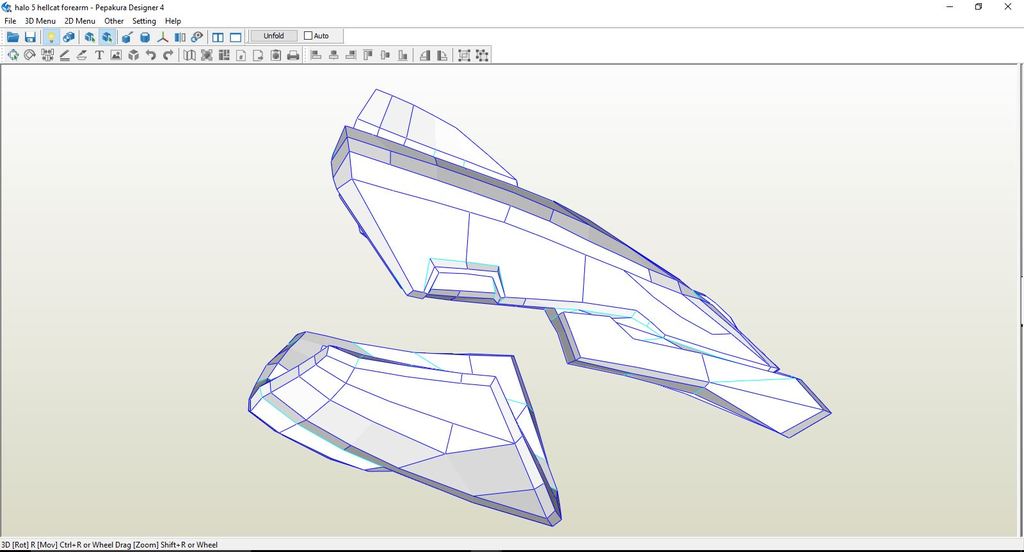This screenshot has width=1024, height=552.
Task: Redo the last action
Action: click(168, 56)
